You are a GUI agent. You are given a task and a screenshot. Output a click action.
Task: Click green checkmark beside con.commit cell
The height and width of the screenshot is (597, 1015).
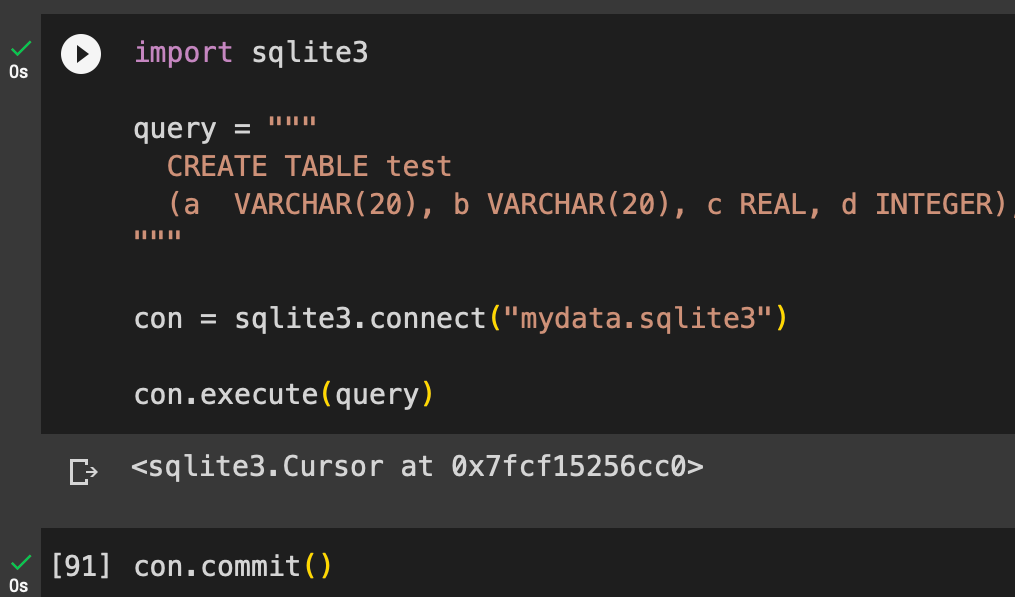point(21,562)
